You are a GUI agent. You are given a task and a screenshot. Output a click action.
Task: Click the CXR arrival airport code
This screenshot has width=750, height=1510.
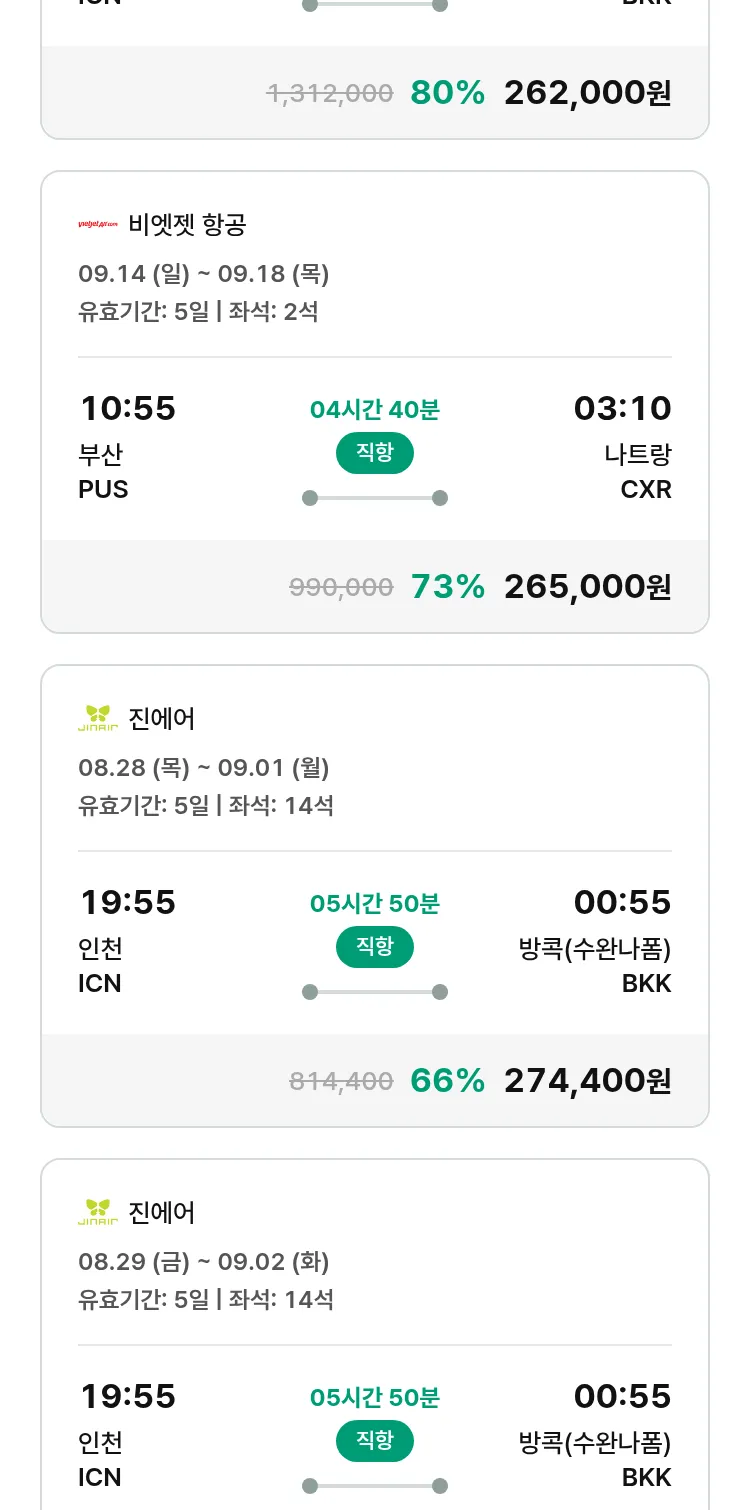pos(646,490)
